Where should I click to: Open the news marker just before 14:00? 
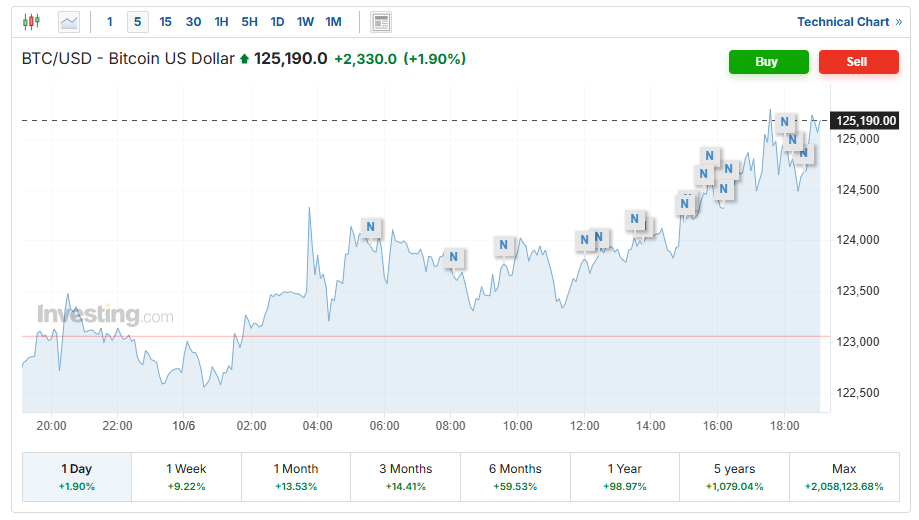pos(634,219)
